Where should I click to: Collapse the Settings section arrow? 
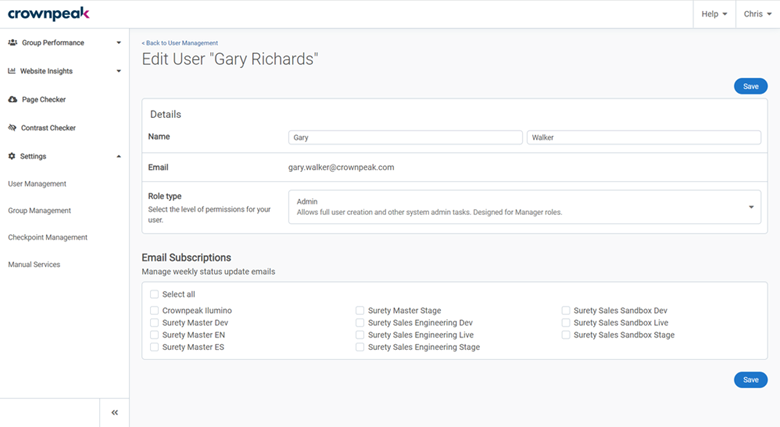coord(118,156)
